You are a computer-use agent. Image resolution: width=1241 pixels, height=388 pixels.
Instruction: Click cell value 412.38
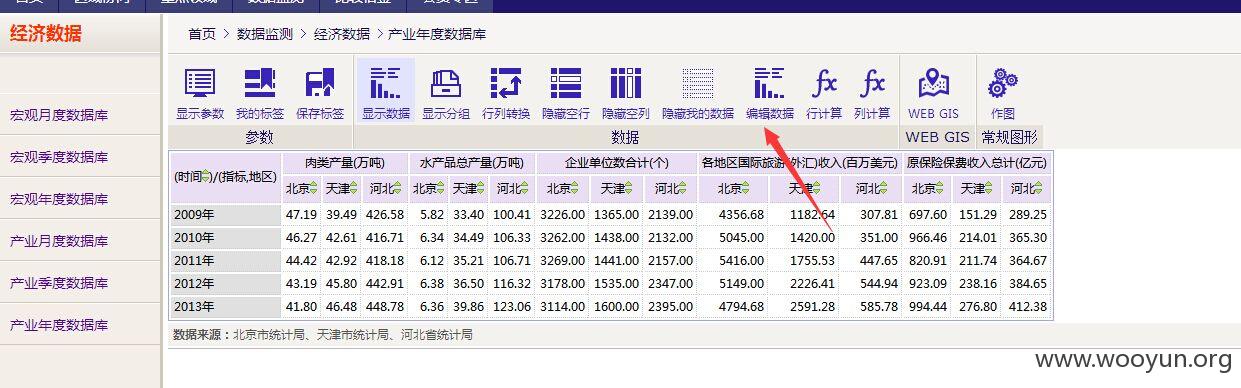pos(1028,306)
